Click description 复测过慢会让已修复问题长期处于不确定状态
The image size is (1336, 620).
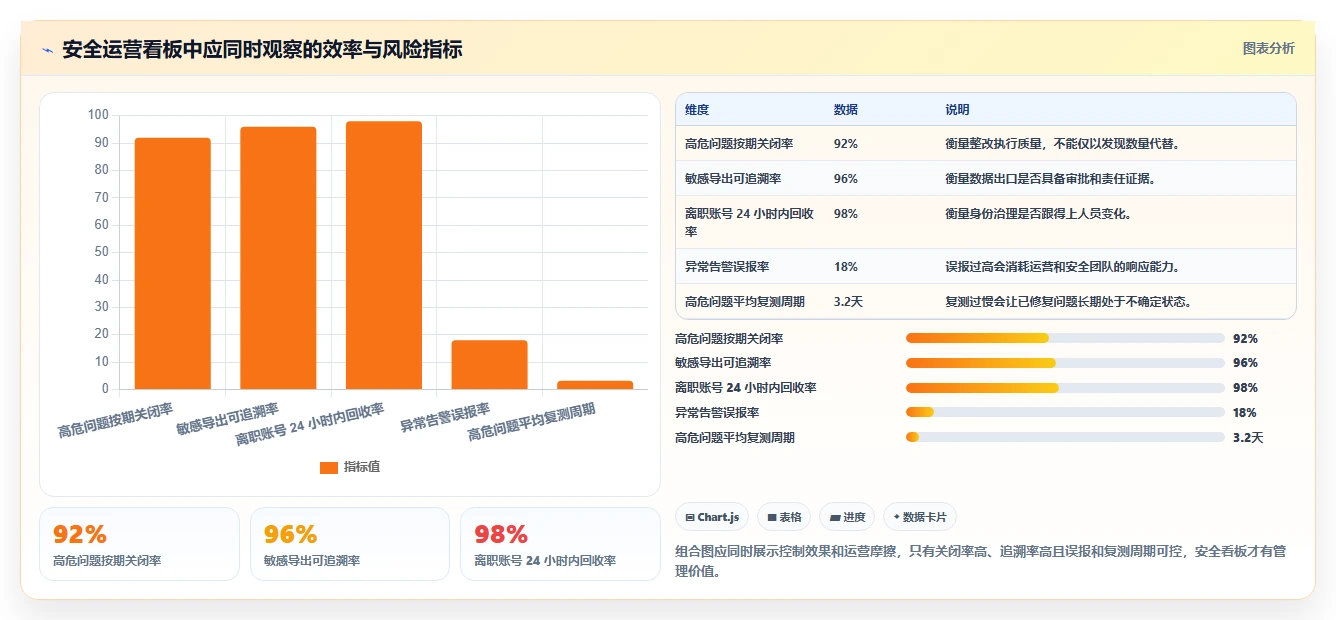1071,301
